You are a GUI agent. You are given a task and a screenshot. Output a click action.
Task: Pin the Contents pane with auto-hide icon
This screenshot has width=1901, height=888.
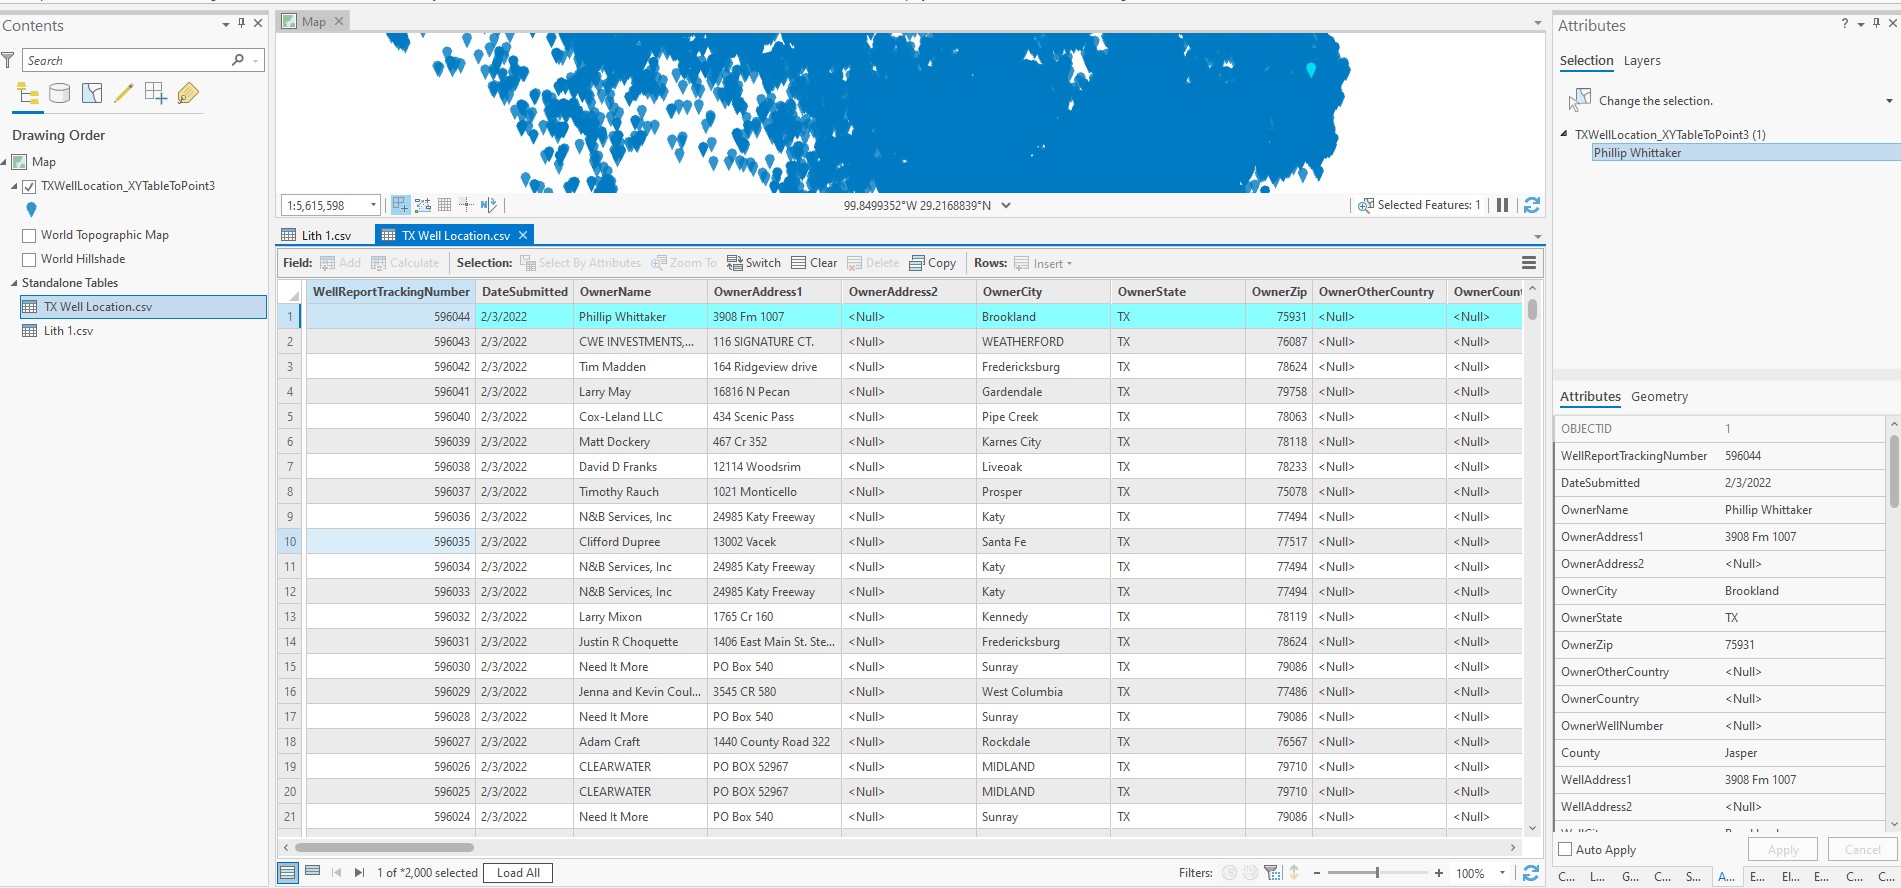[241, 23]
